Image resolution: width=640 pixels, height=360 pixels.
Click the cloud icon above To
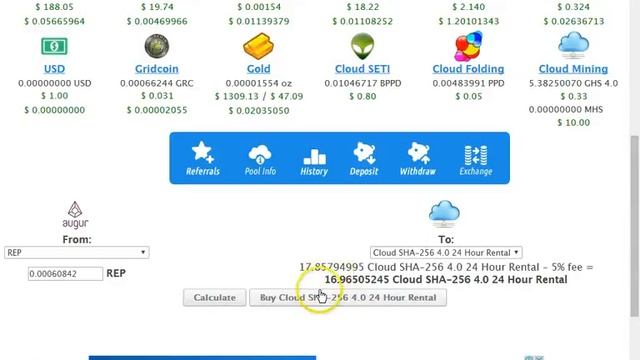coord(444,213)
